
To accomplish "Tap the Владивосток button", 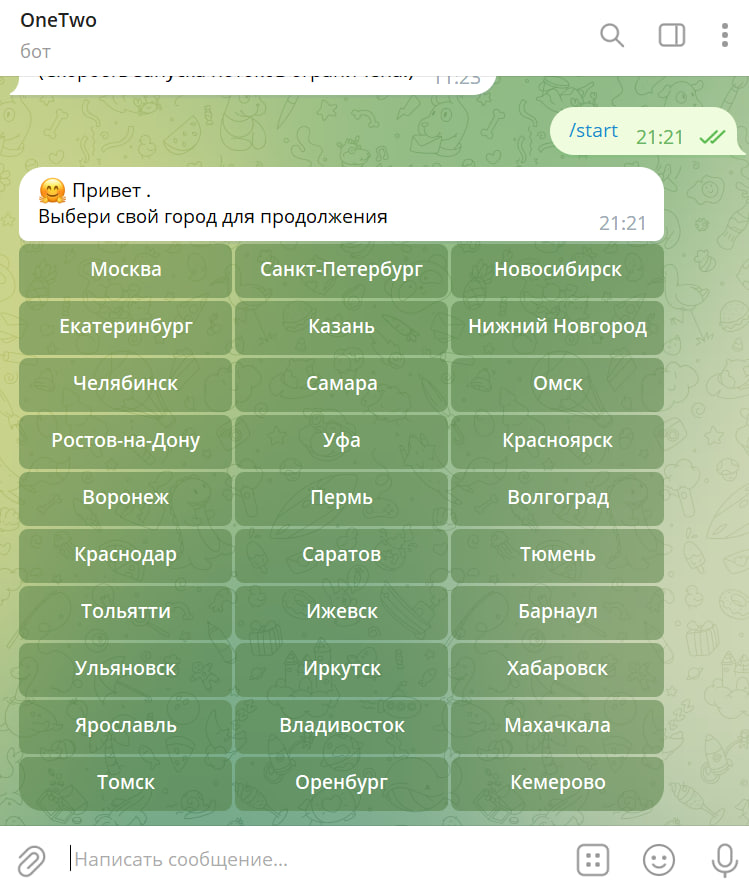I will click(x=341, y=726).
